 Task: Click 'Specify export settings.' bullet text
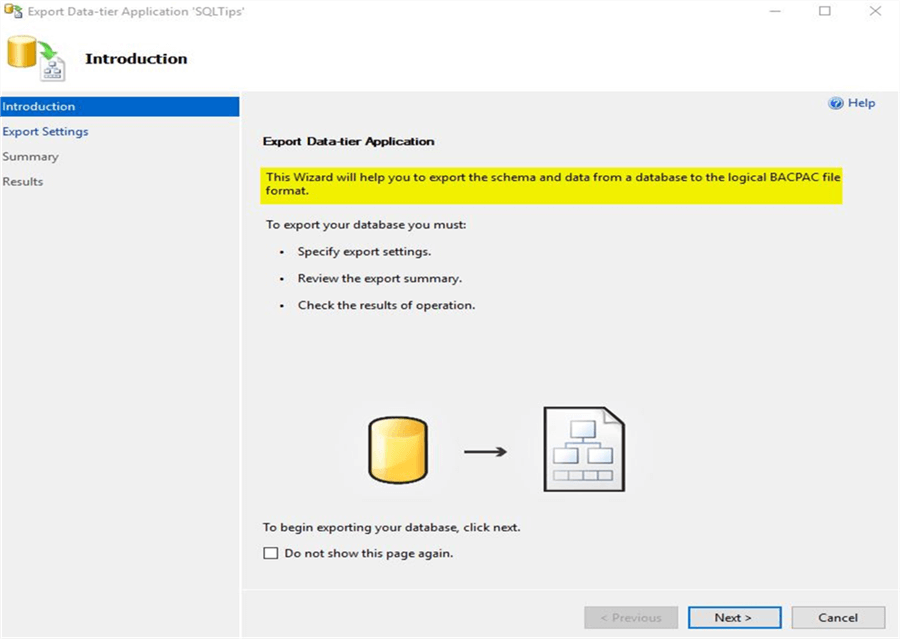pos(364,251)
